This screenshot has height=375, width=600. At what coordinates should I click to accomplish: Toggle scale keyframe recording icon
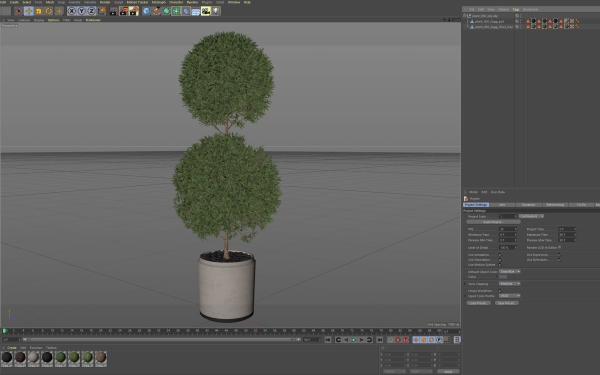click(x=424, y=340)
